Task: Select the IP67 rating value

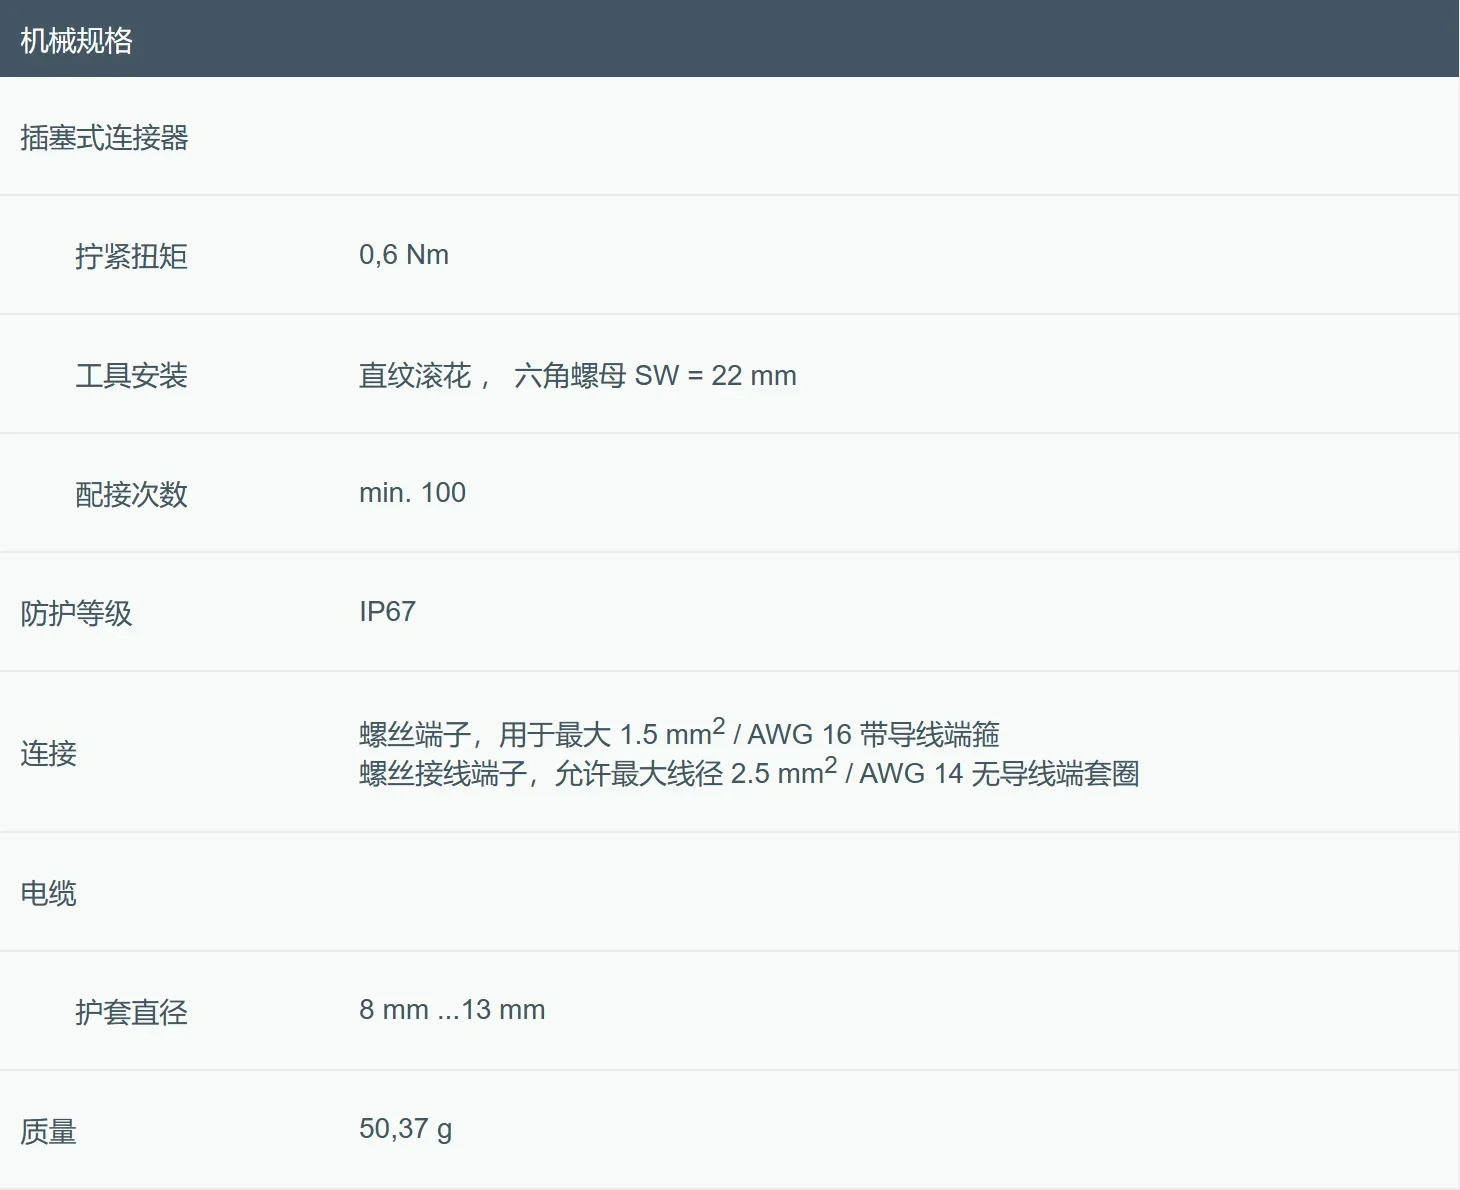Action: tap(387, 612)
